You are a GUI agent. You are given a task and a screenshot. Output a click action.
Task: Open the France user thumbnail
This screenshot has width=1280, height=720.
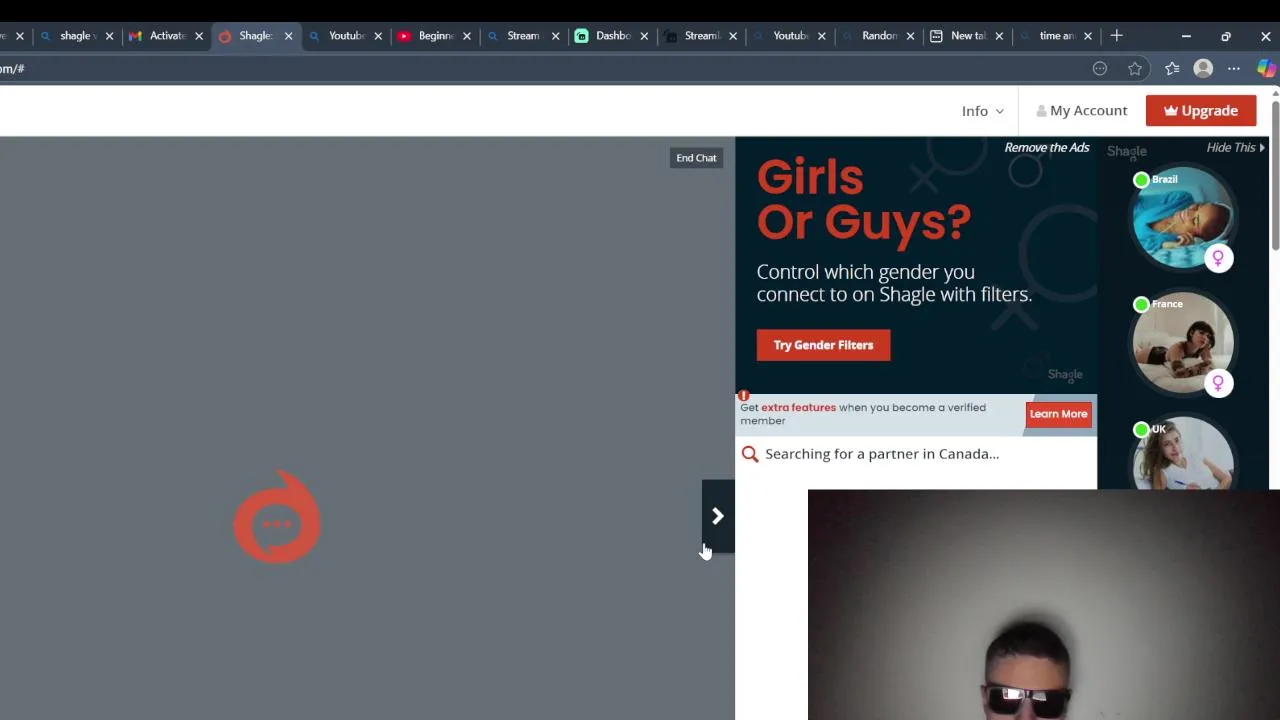pos(1182,344)
